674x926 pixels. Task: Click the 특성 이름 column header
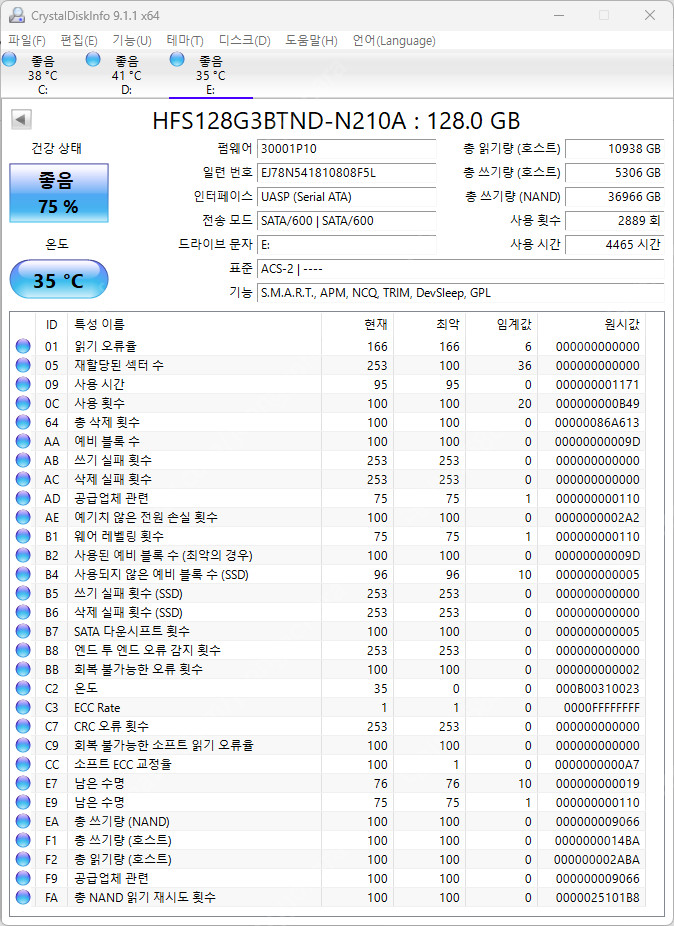coord(194,324)
